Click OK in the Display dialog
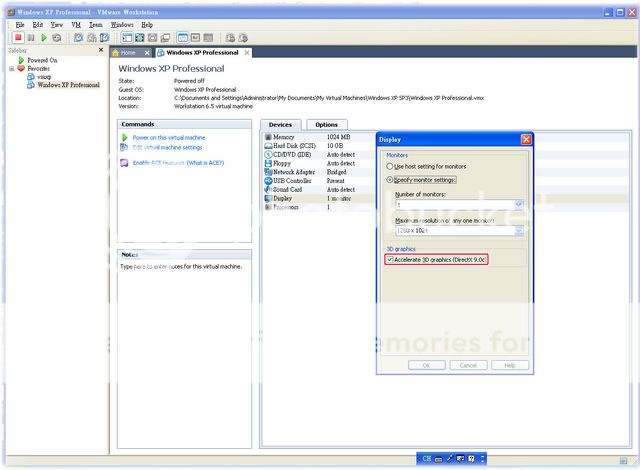Viewport: 640px width, 470px height. 427,365
